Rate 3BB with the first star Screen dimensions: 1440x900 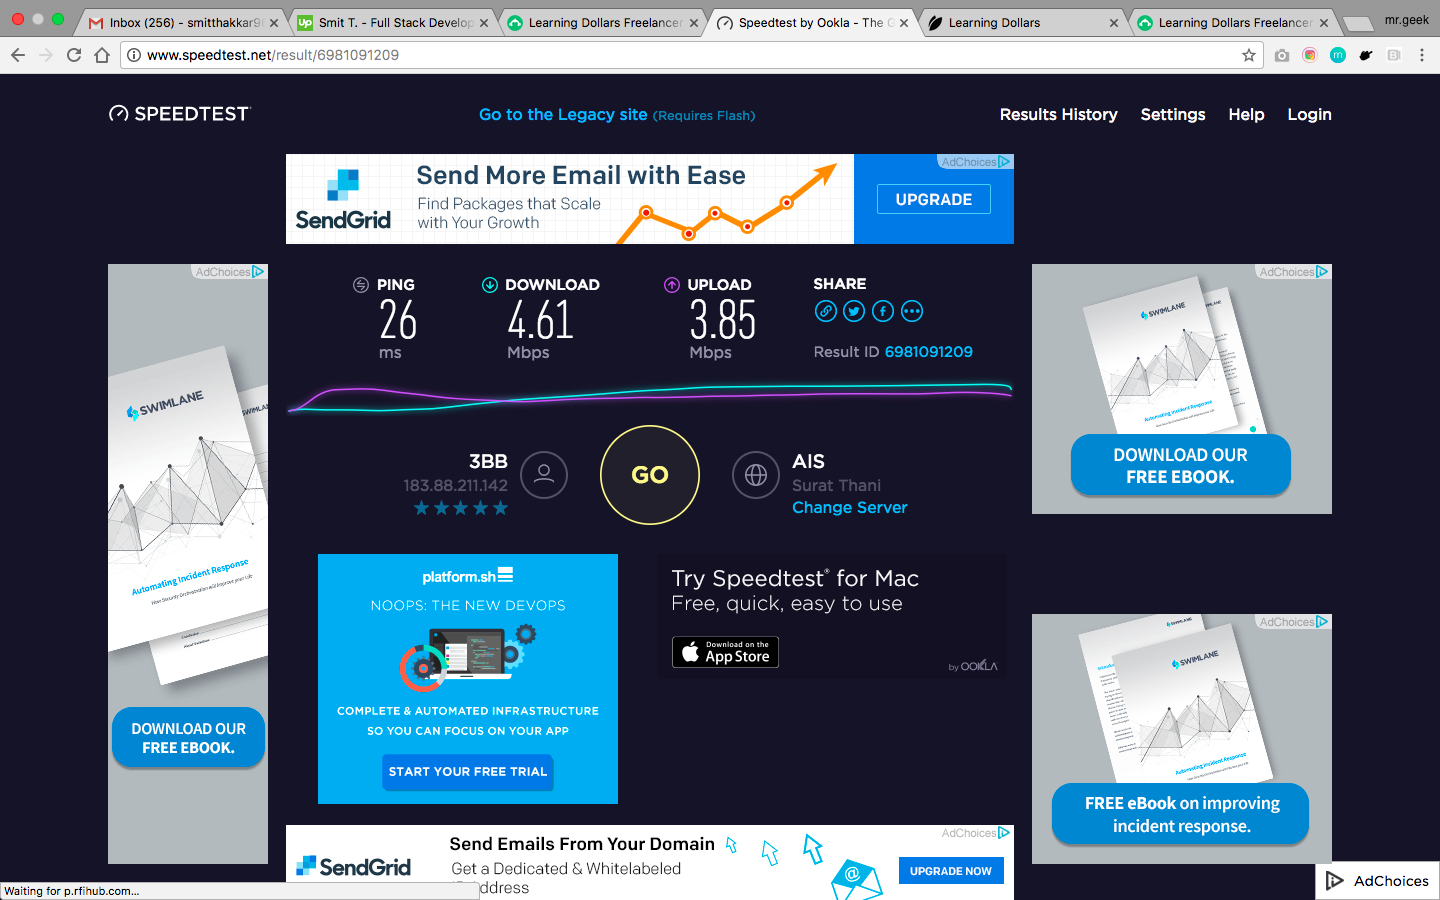[422, 508]
